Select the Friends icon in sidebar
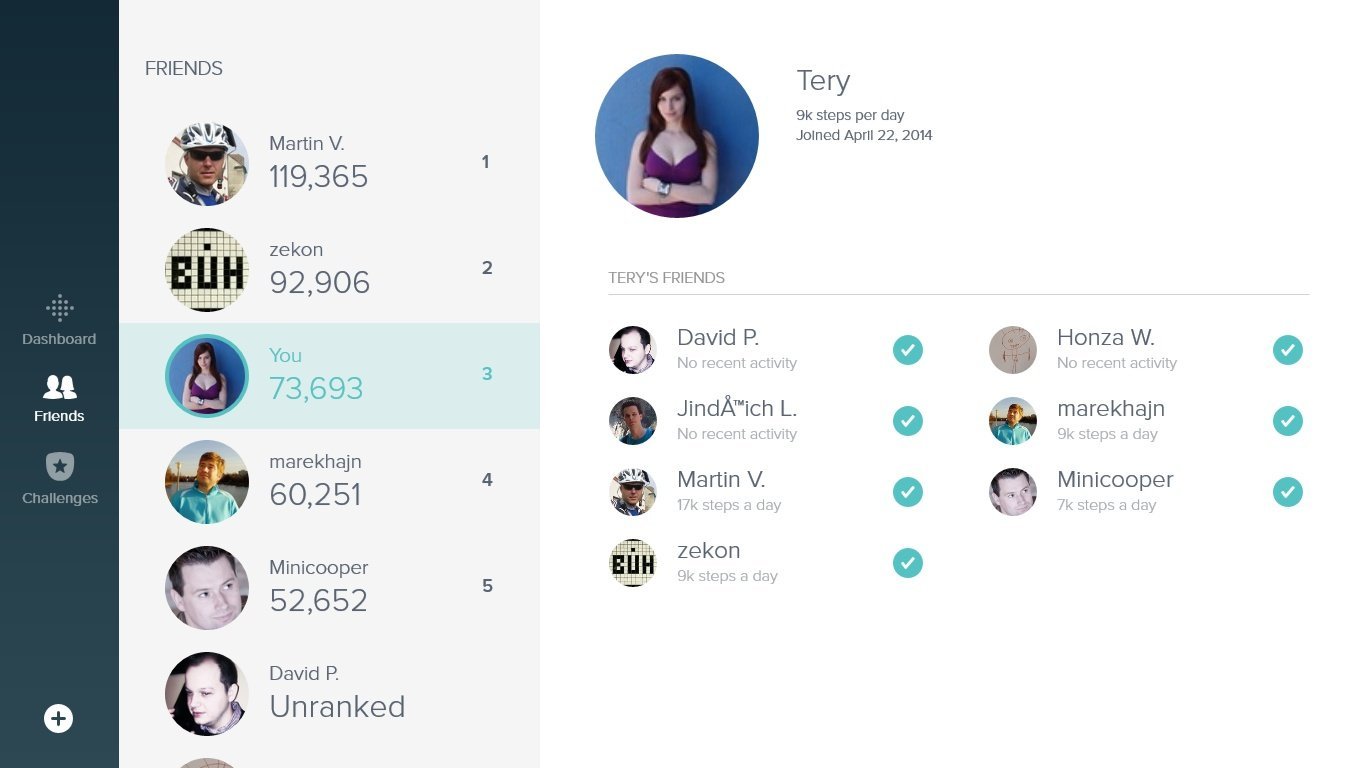This screenshot has width=1366, height=768. coord(60,387)
